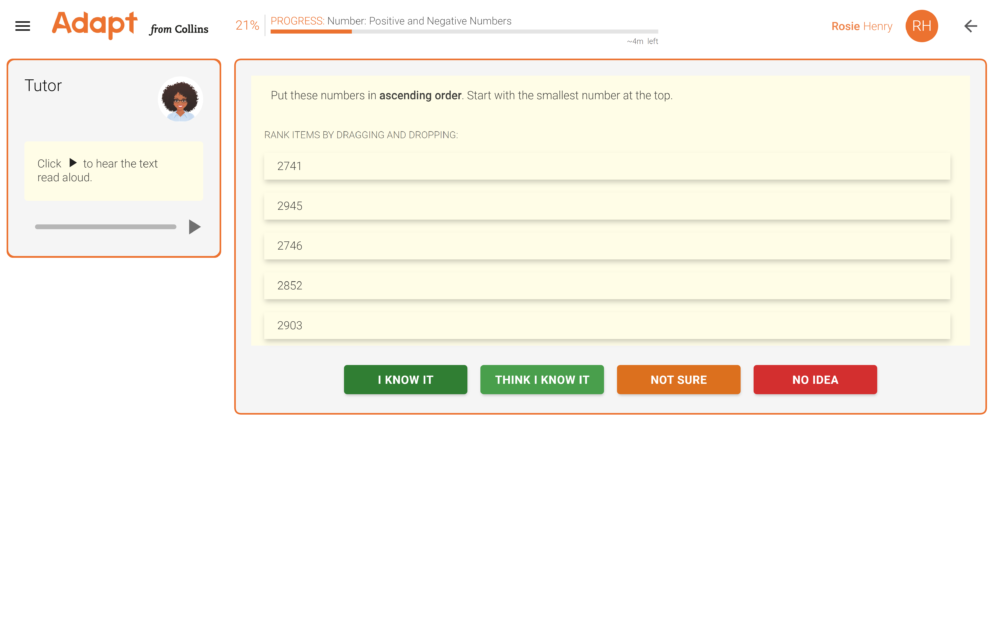The width and height of the screenshot is (1000, 626).
Task: Click the Tutor avatar picture
Action: click(x=180, y=100)
